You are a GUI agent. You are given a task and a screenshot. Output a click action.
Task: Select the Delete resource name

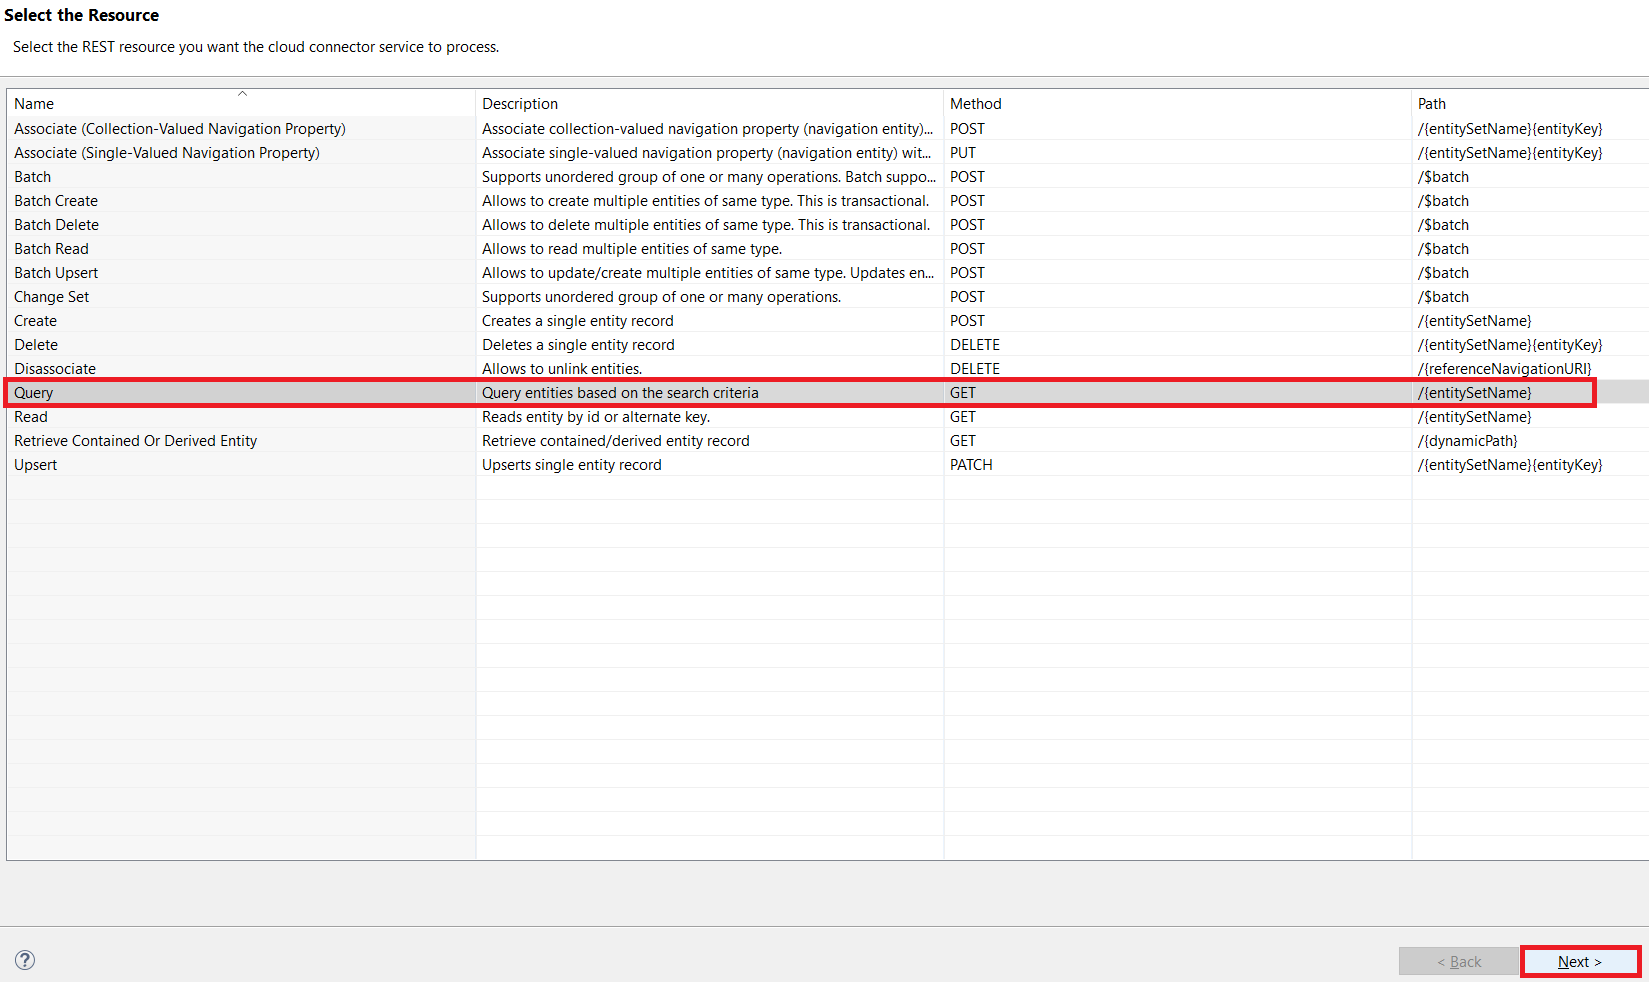click(36, 345)
